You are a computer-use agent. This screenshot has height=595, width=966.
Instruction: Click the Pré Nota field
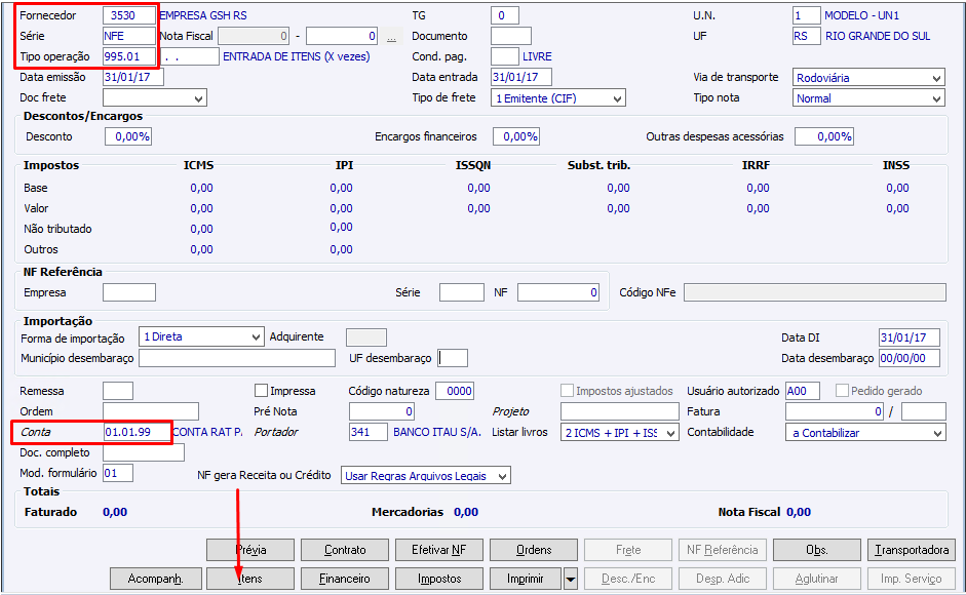(382, 411)
